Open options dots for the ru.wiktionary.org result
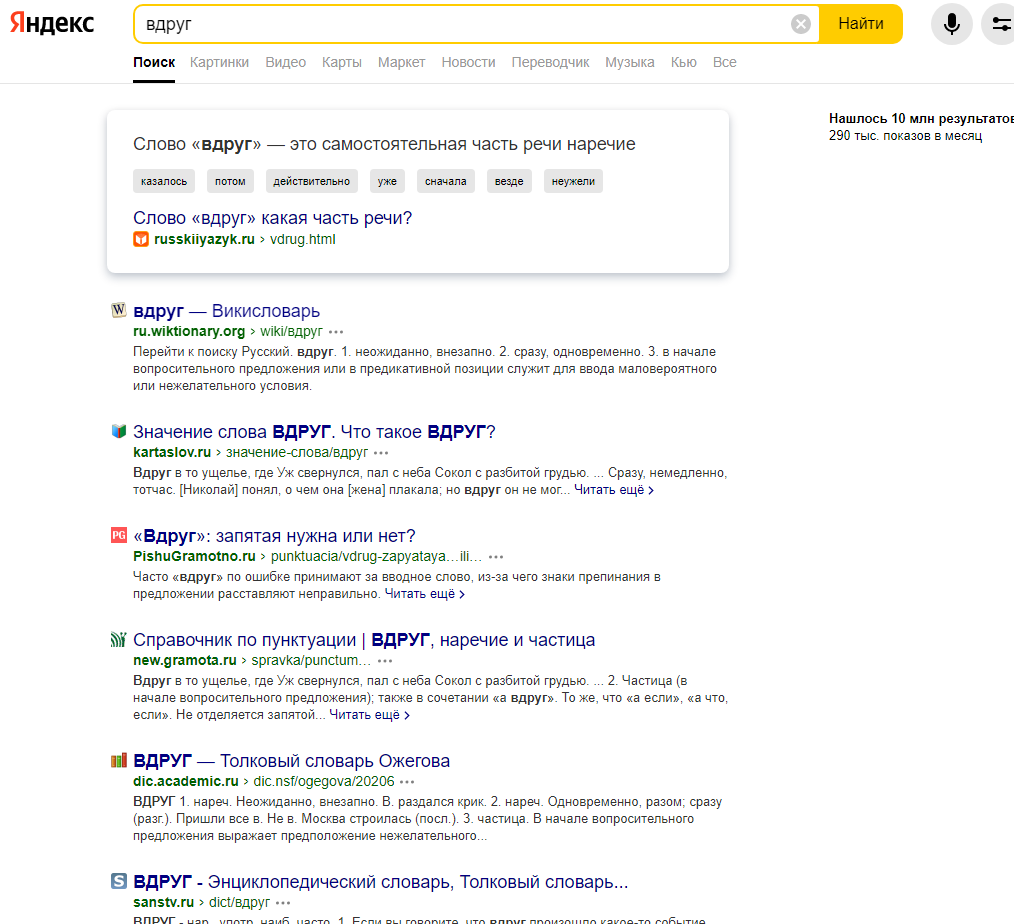The image size is (1014, 924). coord(336,332)
